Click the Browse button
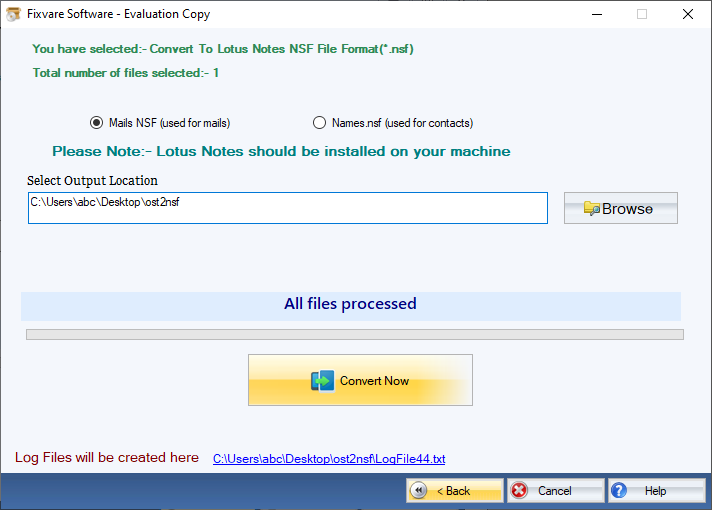This screenshot has width=712, height=510. tap(621, 208)
